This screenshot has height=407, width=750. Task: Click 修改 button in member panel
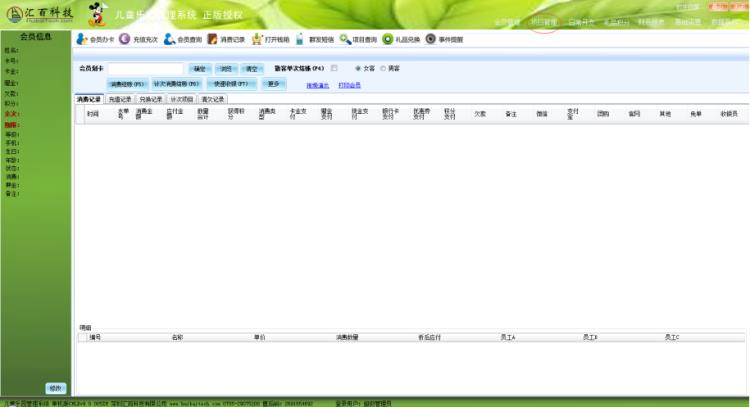click(x=56, y=388)
